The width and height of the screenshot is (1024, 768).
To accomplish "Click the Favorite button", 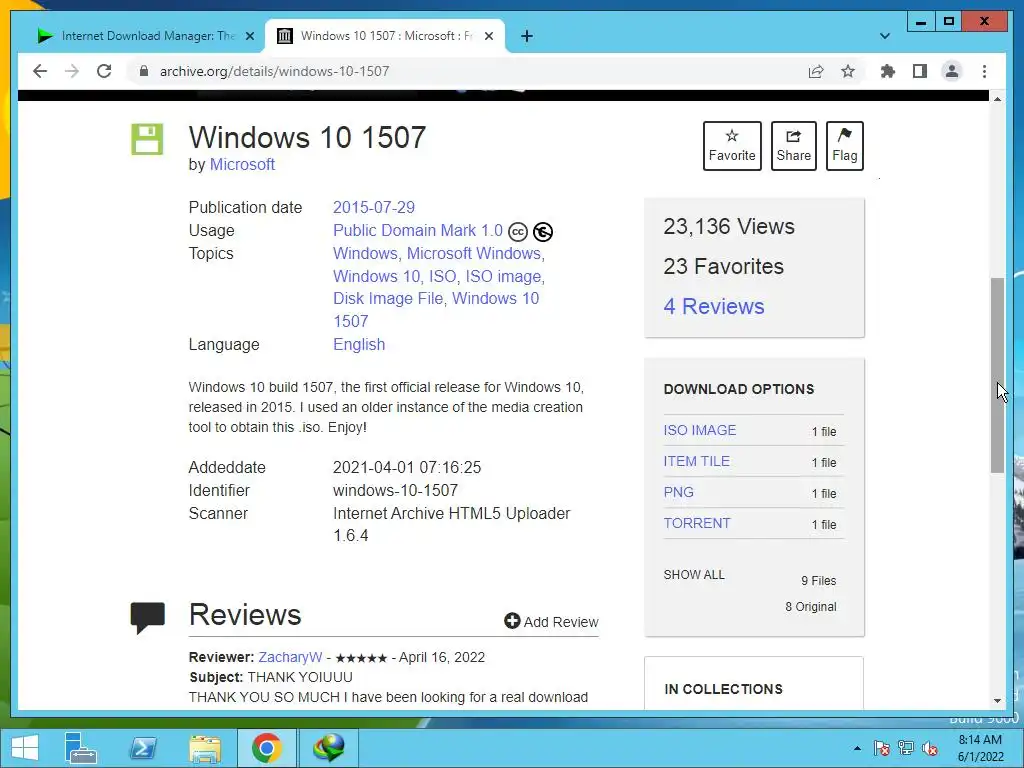I will click(732, 146).
